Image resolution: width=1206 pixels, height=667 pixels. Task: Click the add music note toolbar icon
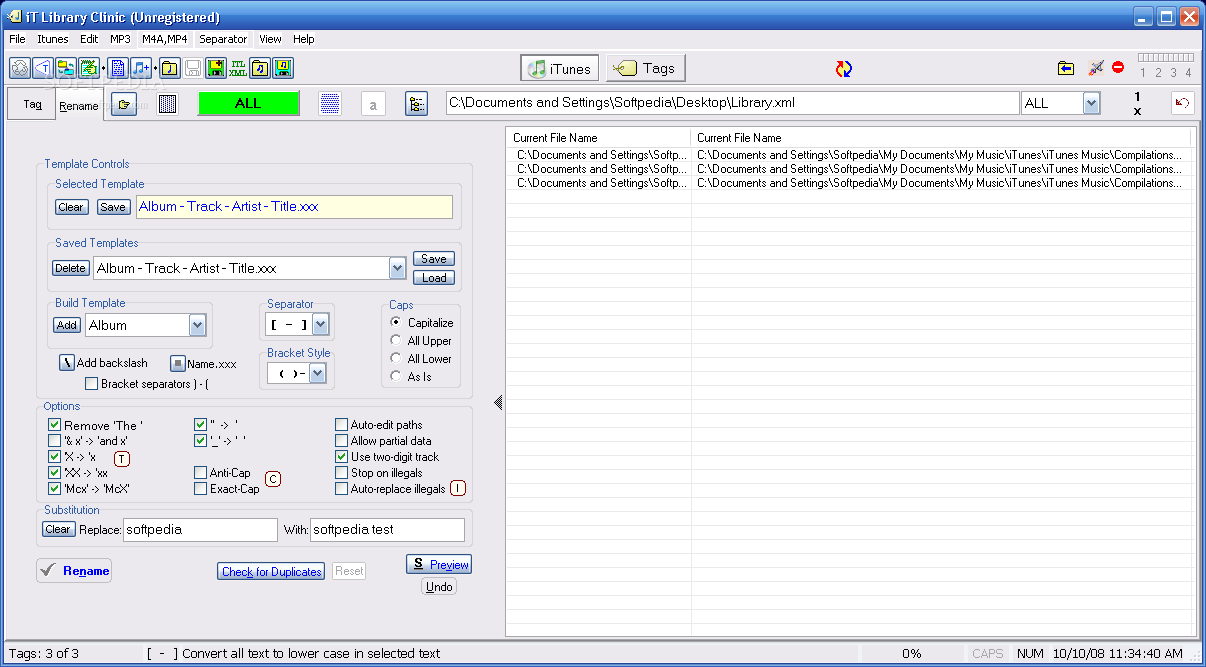(141, 68)
